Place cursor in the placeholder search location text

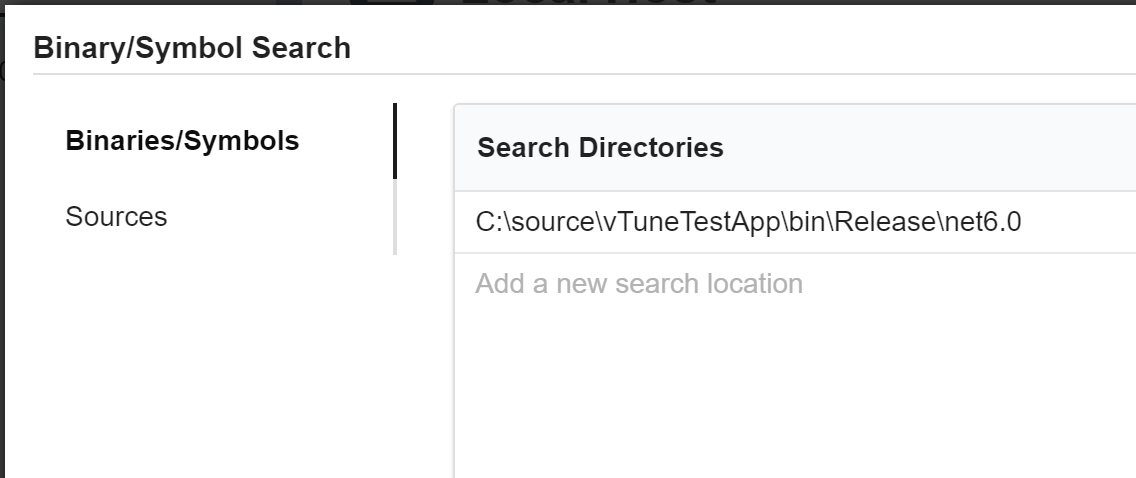tap(639, 284)
